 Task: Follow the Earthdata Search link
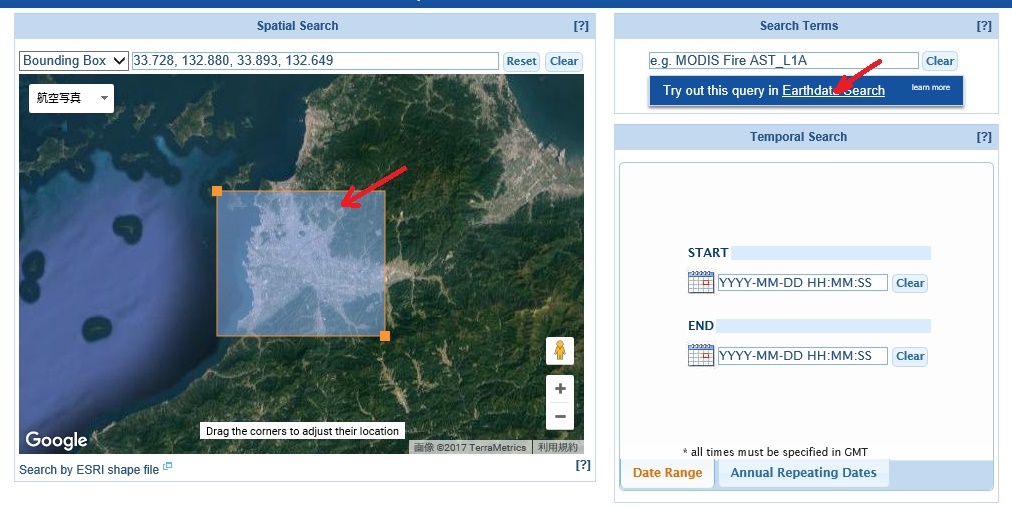click(x=833, y=91)
